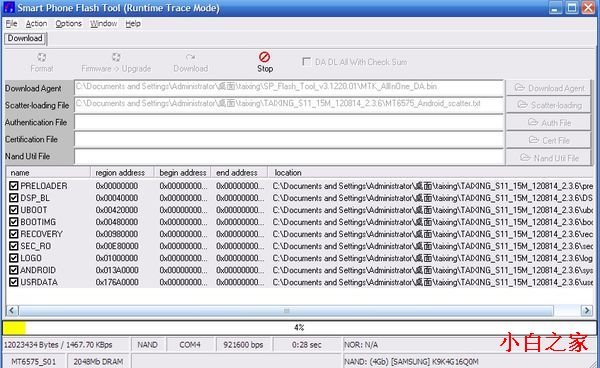Screen dimensions: 600x368
Task: Select the region address 0x00420000 cell
Action: tap(117, 210)
